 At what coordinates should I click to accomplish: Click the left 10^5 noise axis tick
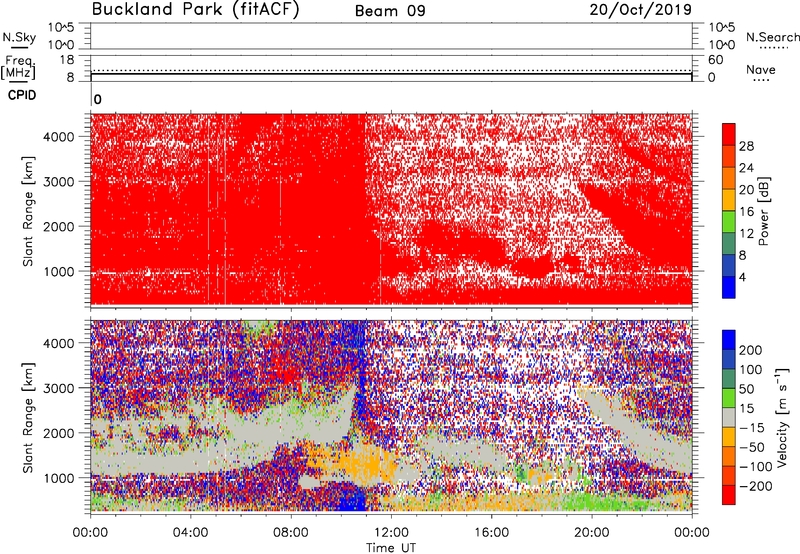(x=61, y=28)
